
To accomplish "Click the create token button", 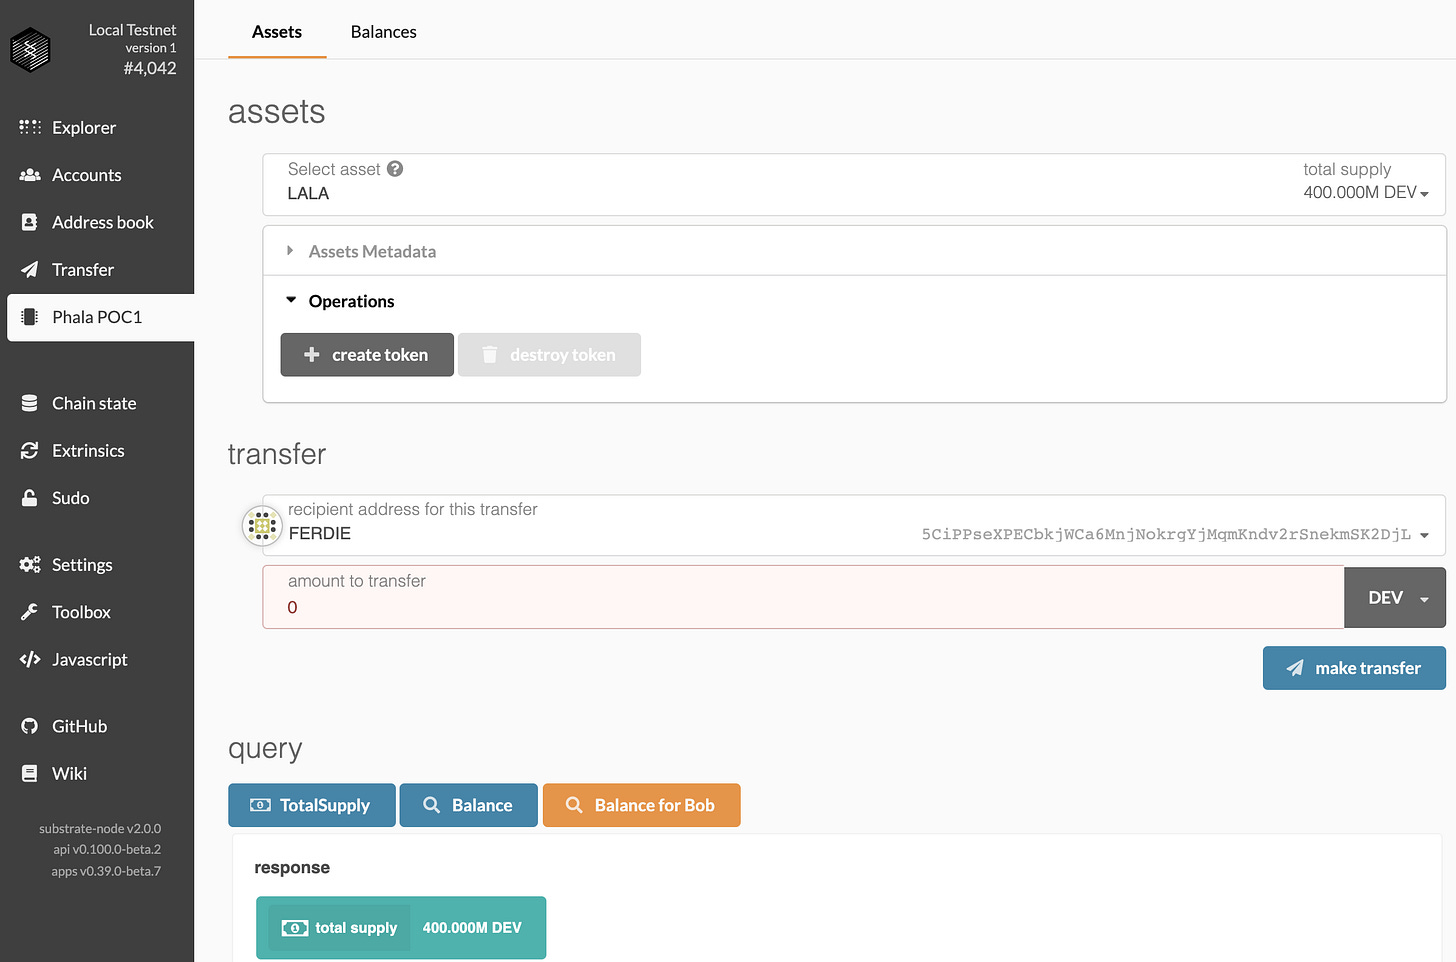I will tap(367, 355).
